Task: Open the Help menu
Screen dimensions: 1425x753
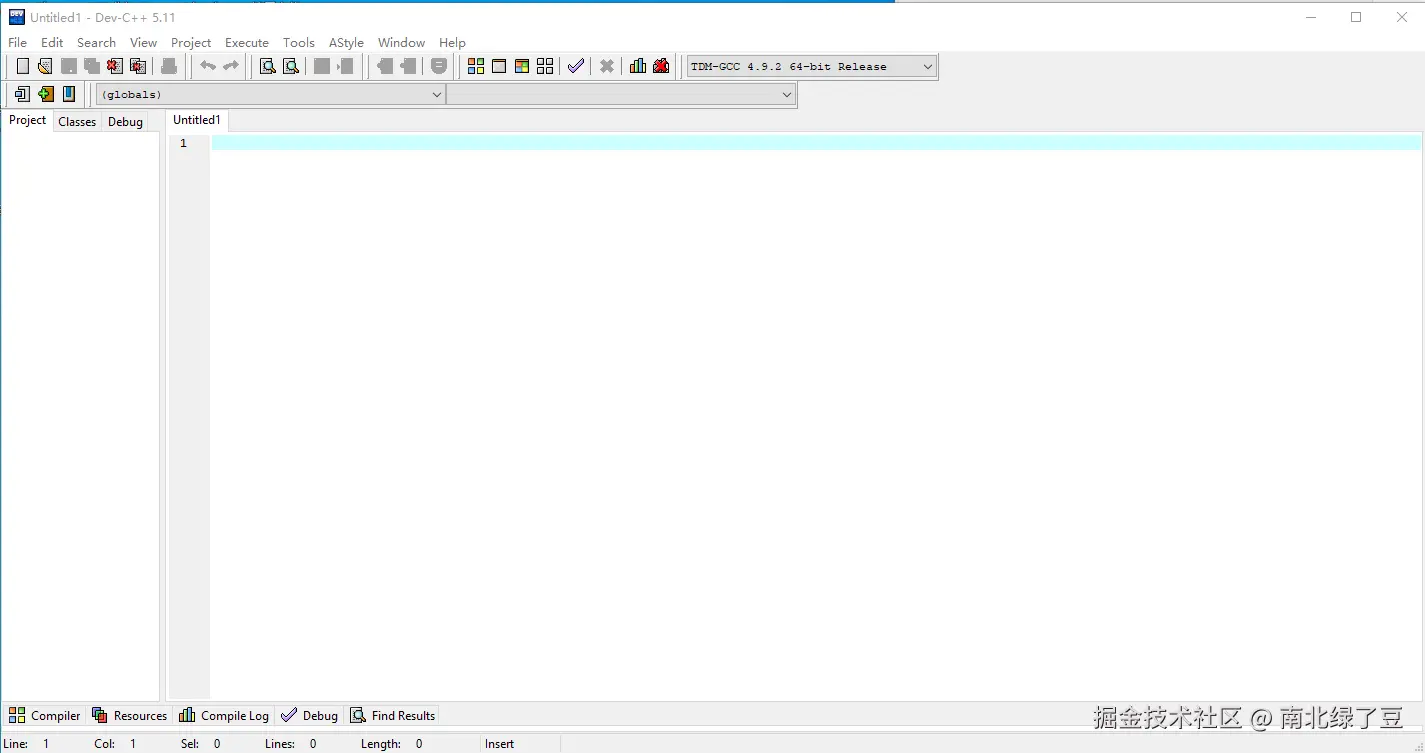Action: [452, 42]
